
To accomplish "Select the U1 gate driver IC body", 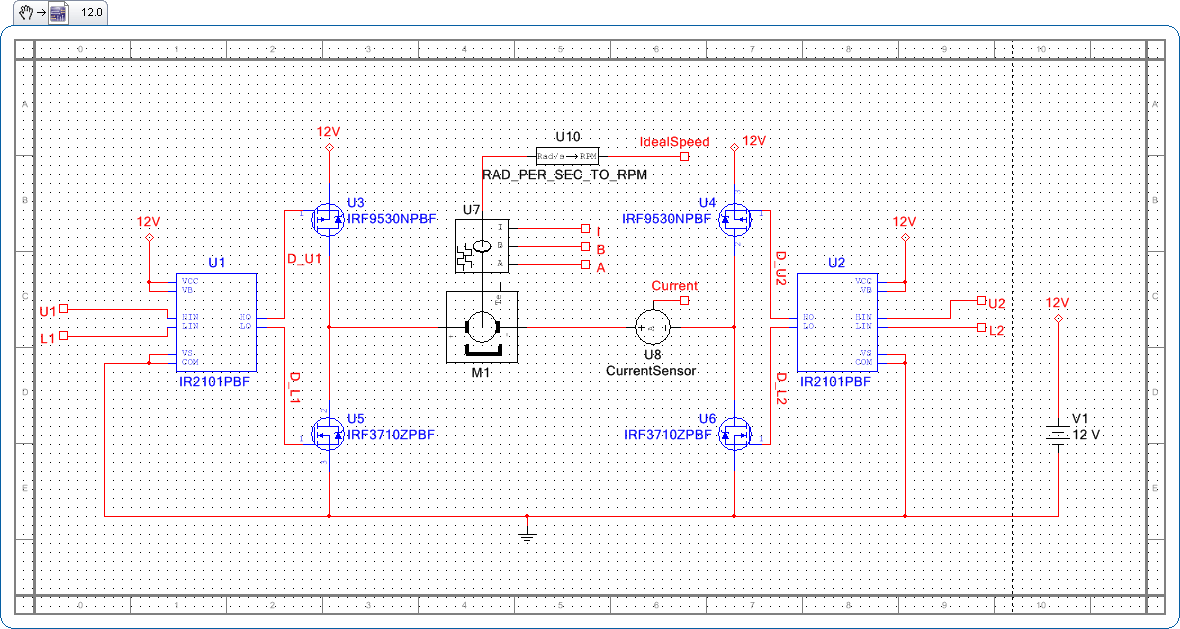I will coord(217,324).
